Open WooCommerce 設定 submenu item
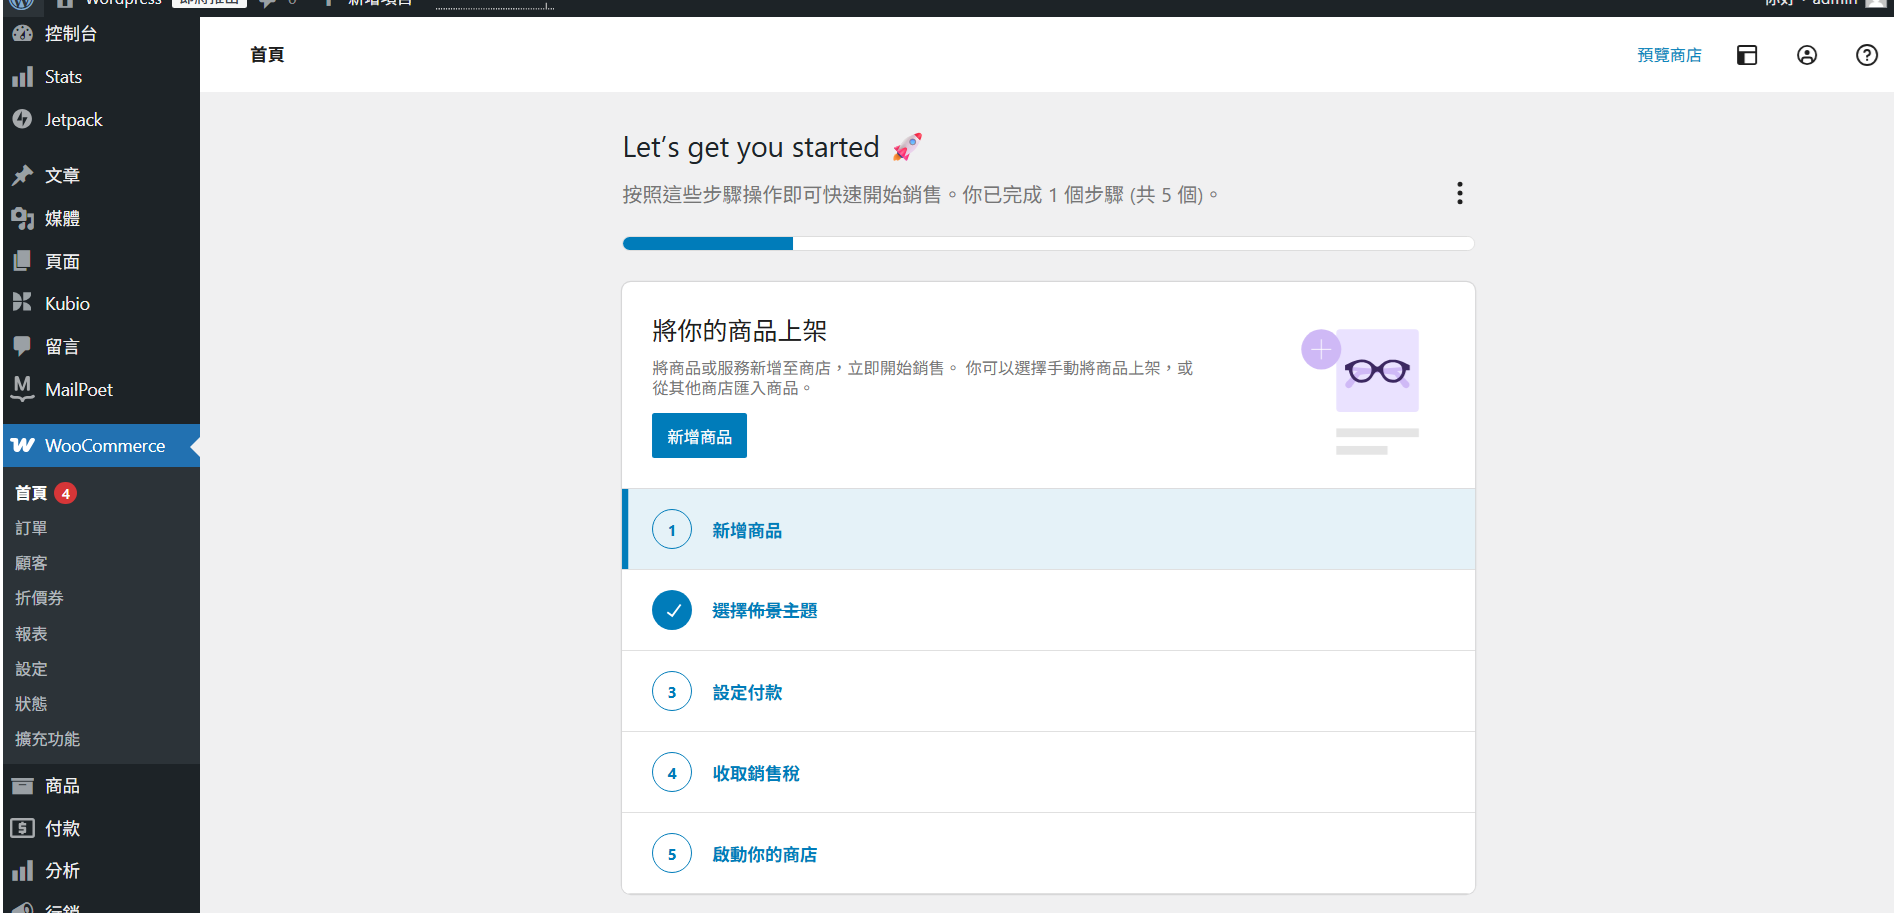The height and width of the screenshot is (913, 1894). (31, 669)
